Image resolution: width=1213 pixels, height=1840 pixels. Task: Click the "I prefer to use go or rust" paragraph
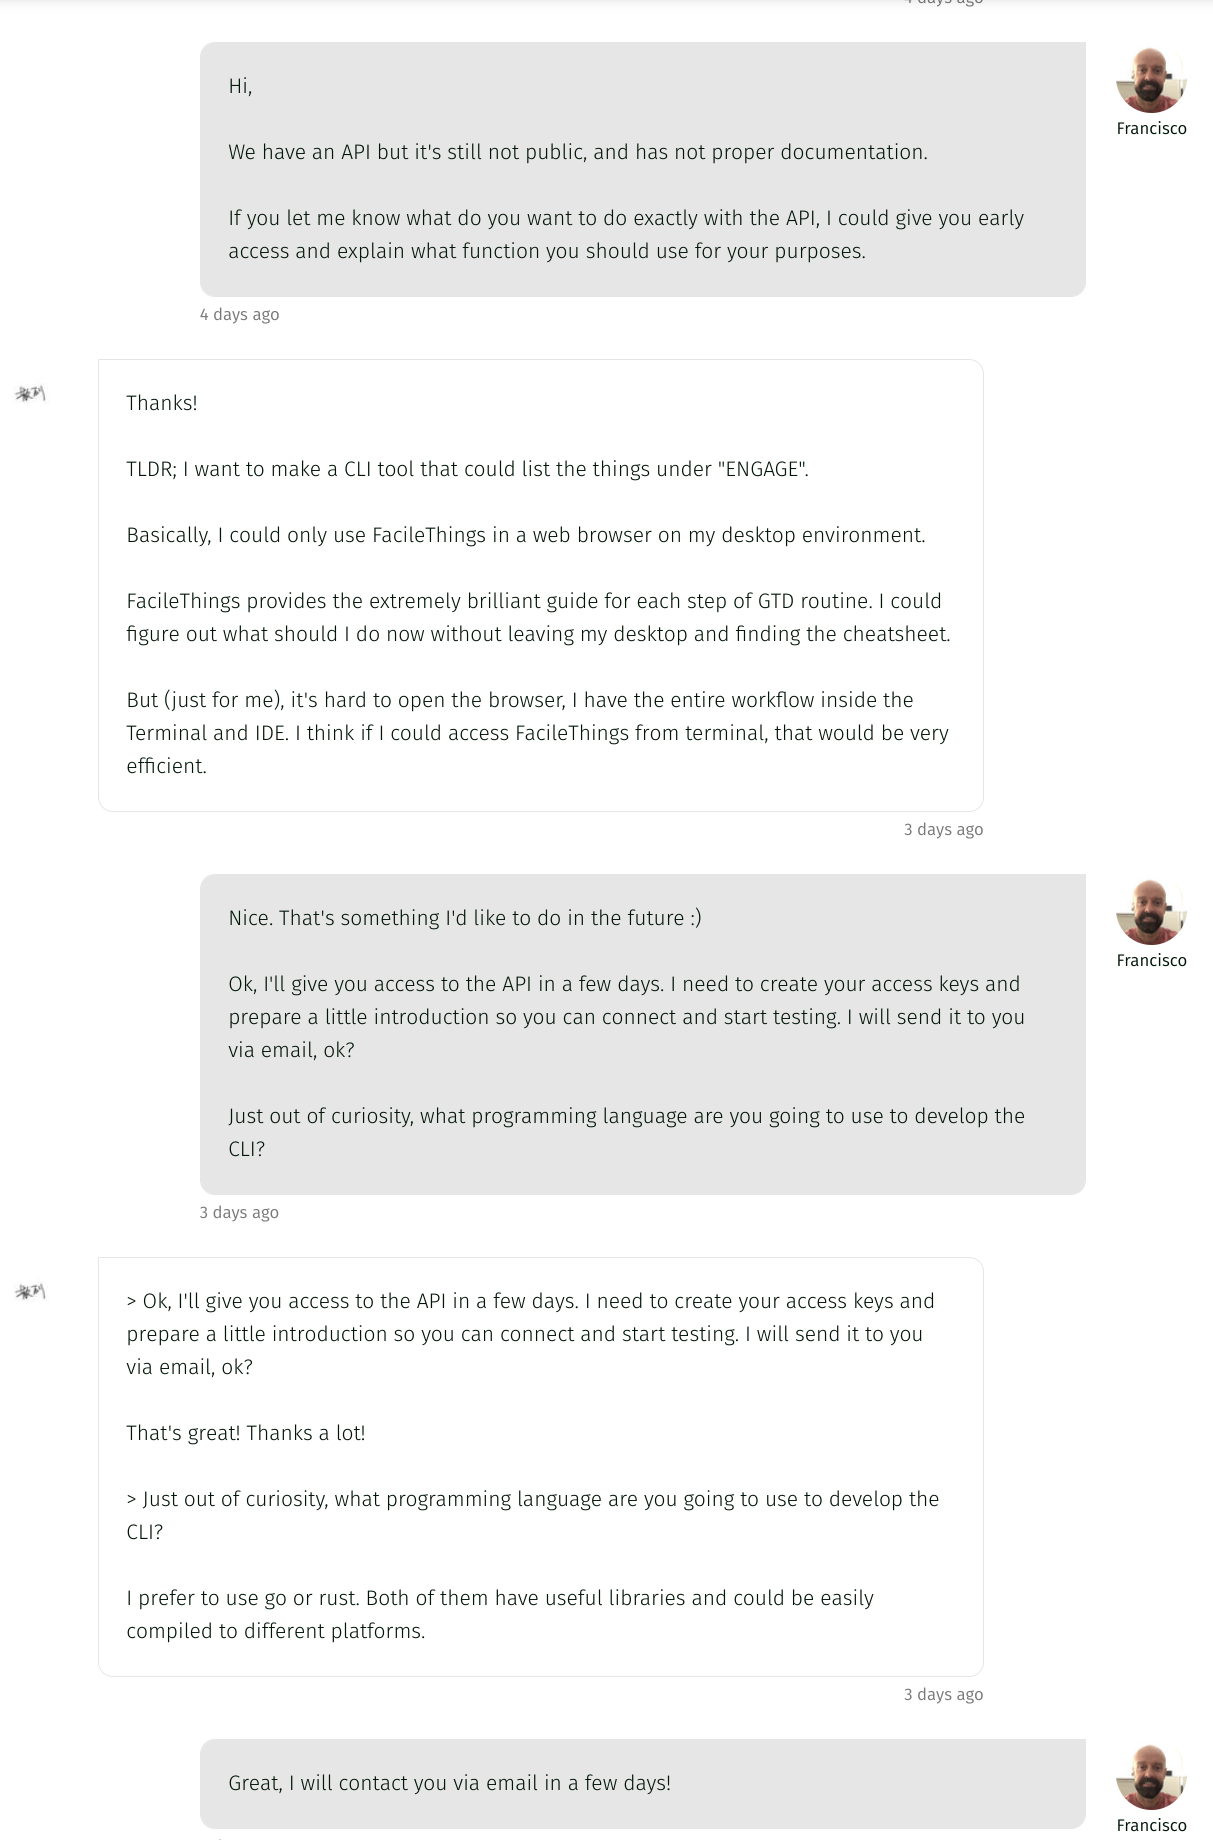tap(499, 1614)
